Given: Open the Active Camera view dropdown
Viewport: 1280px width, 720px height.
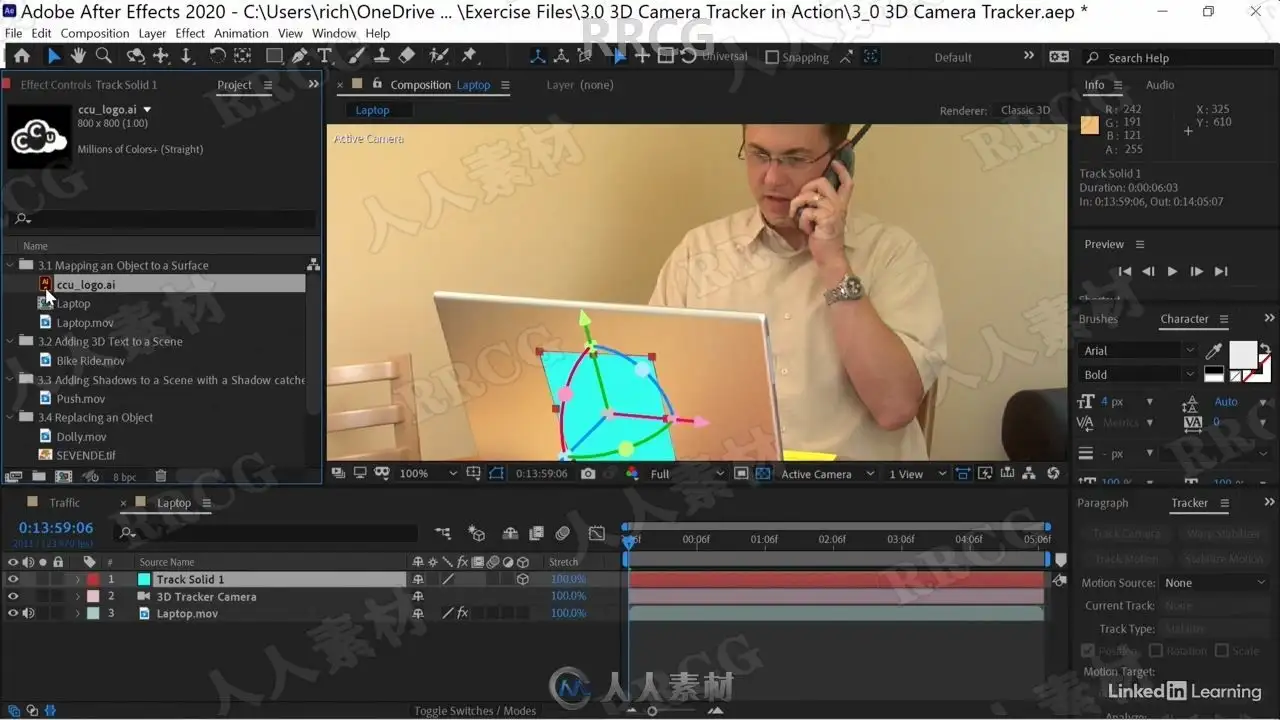Looking at the screenshot, I should [x=827, y=474].
